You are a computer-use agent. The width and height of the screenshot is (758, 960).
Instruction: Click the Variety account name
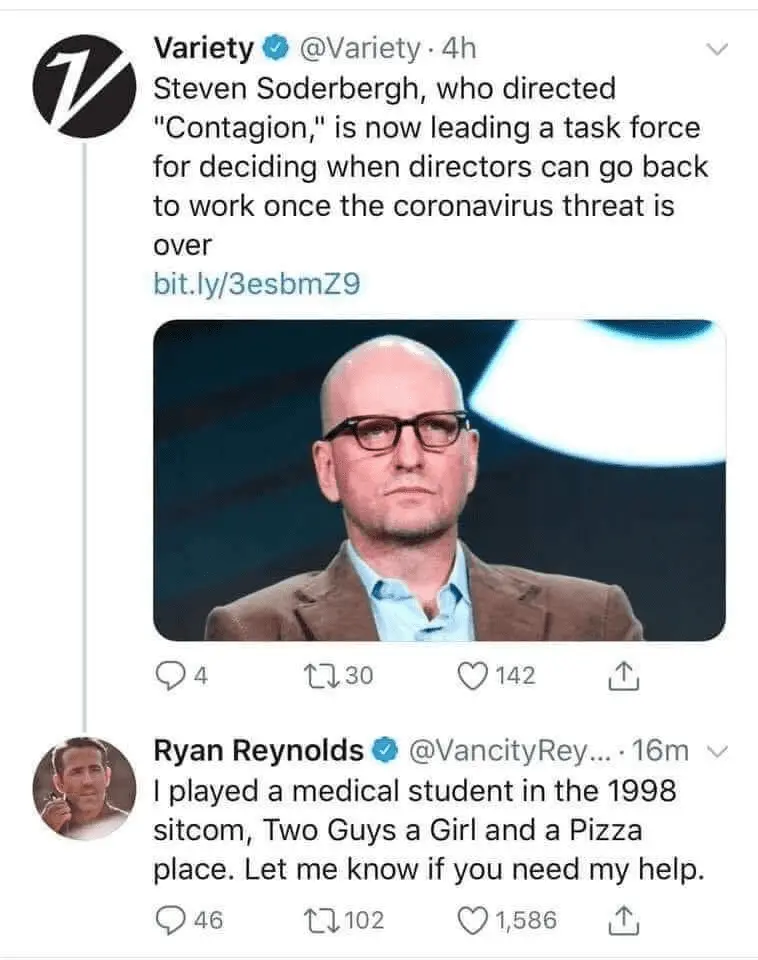[x=204, y=47]
